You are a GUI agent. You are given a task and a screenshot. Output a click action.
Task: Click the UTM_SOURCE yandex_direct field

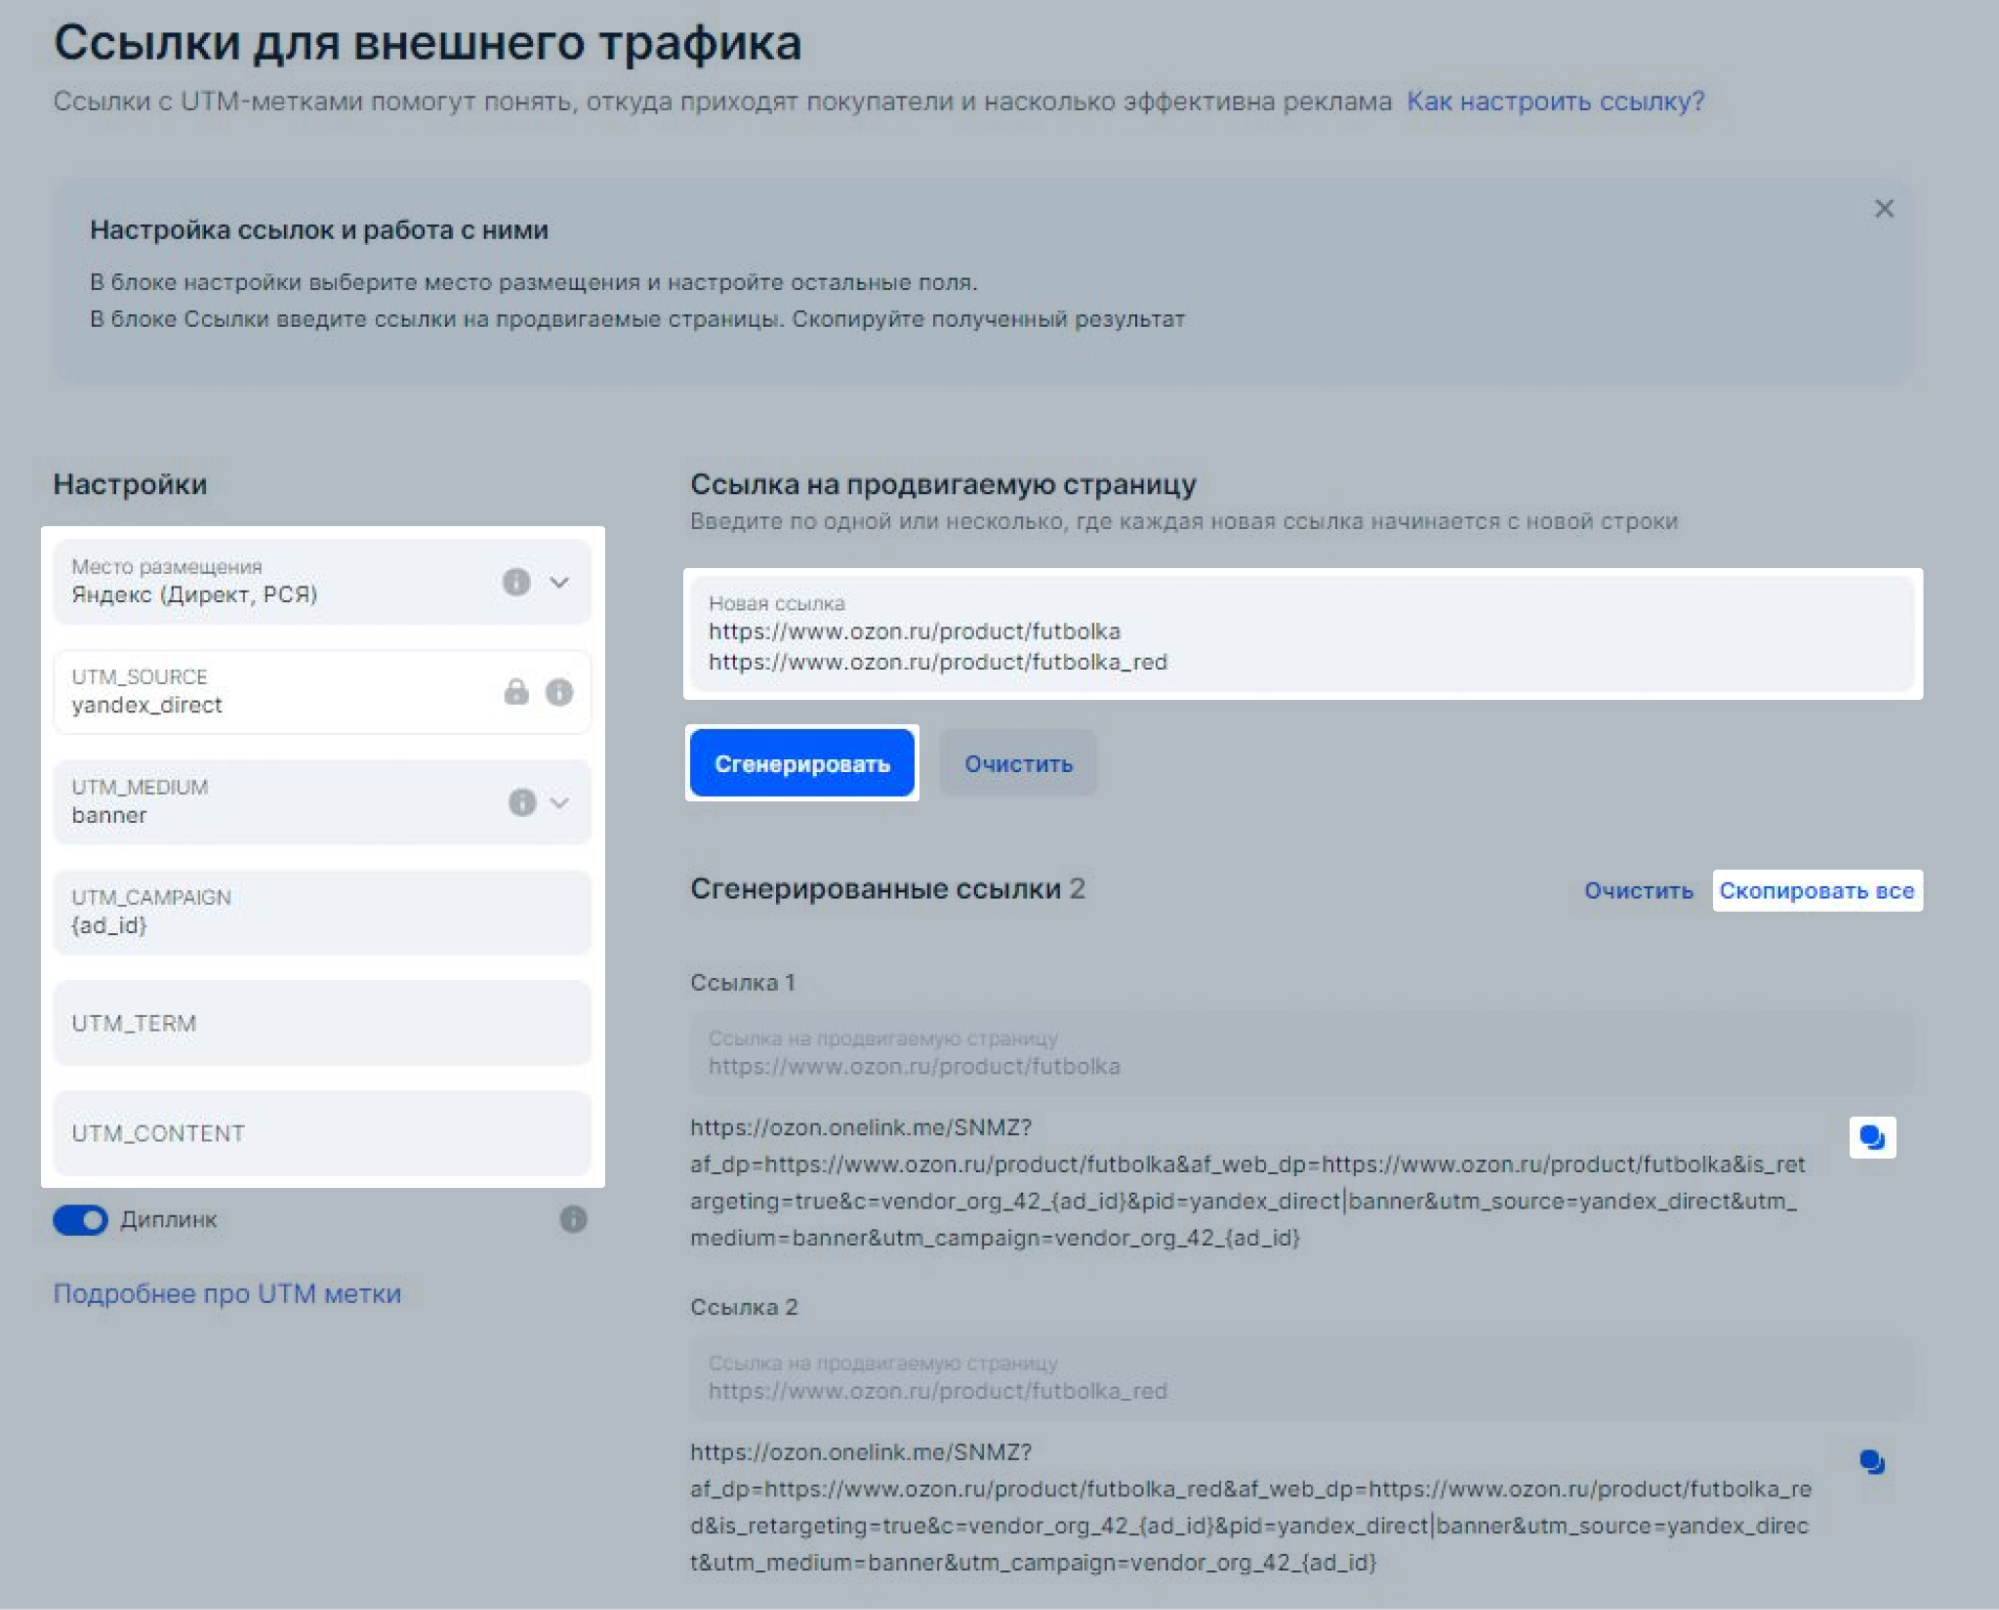point(322,692)
